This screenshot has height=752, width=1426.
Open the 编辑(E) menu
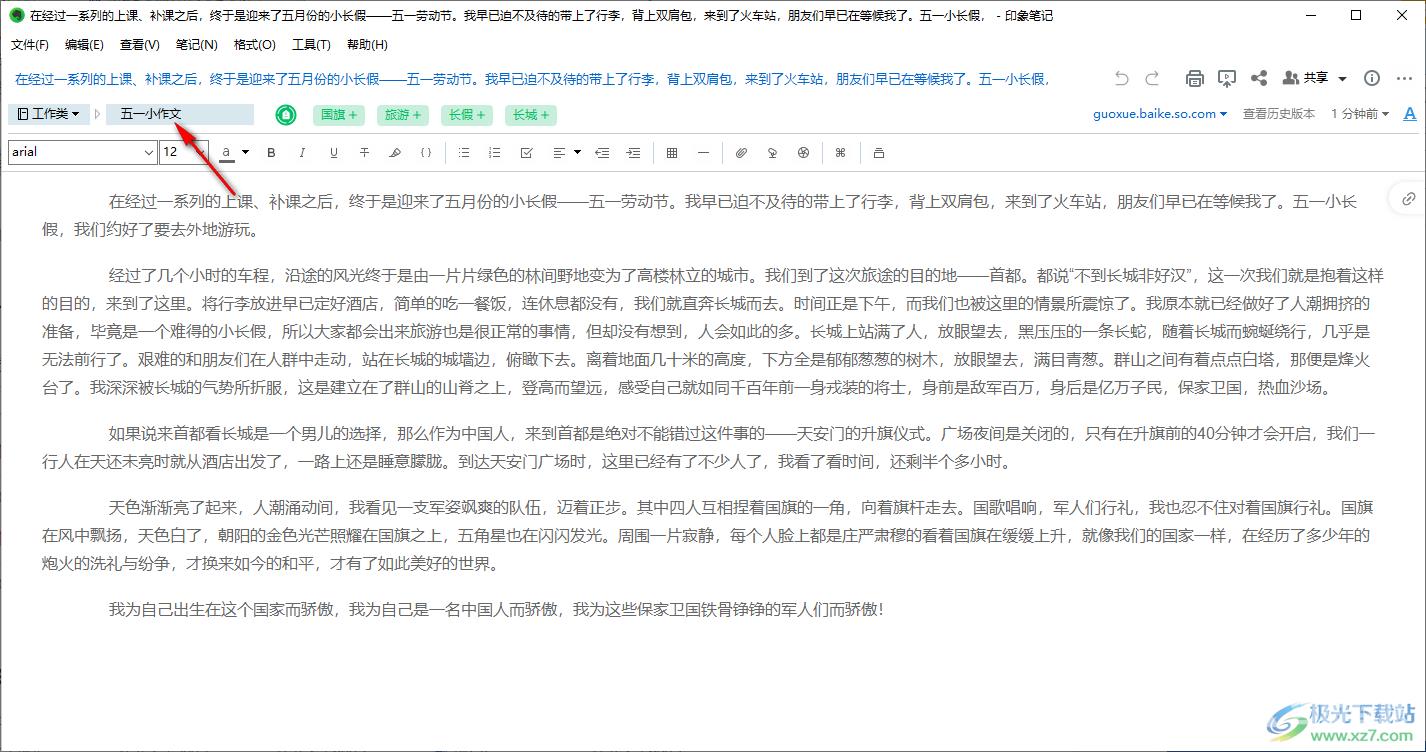[x=84, y=45]
